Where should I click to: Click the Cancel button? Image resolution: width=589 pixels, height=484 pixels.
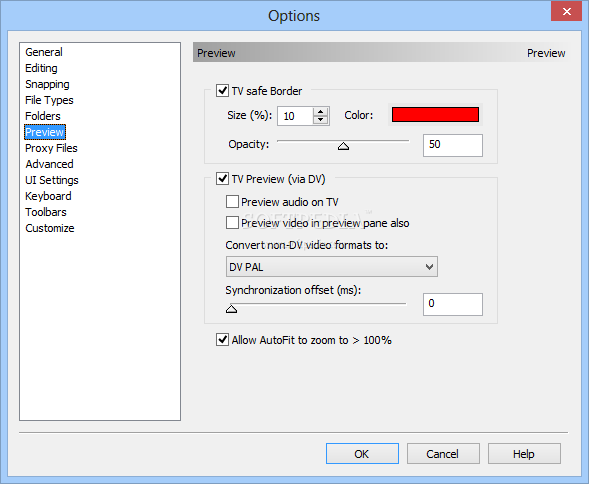coord(443,454)
